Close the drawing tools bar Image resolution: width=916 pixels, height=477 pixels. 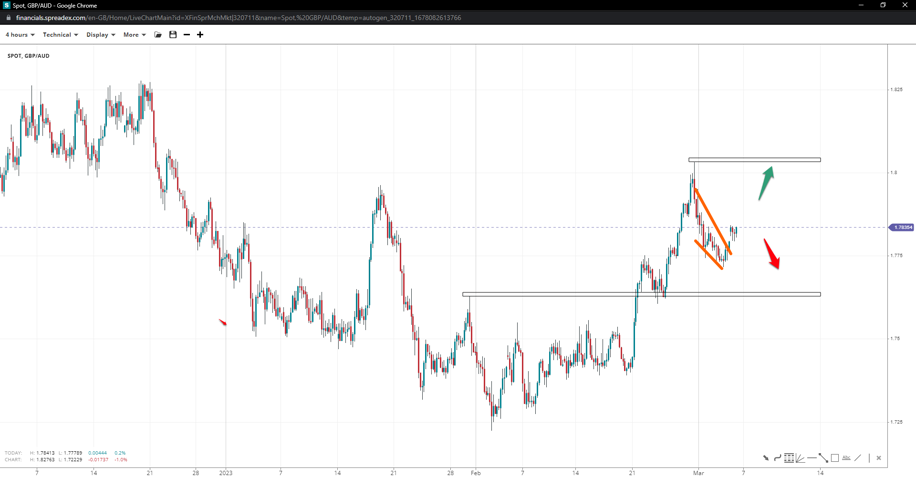[x=879, y=458]
